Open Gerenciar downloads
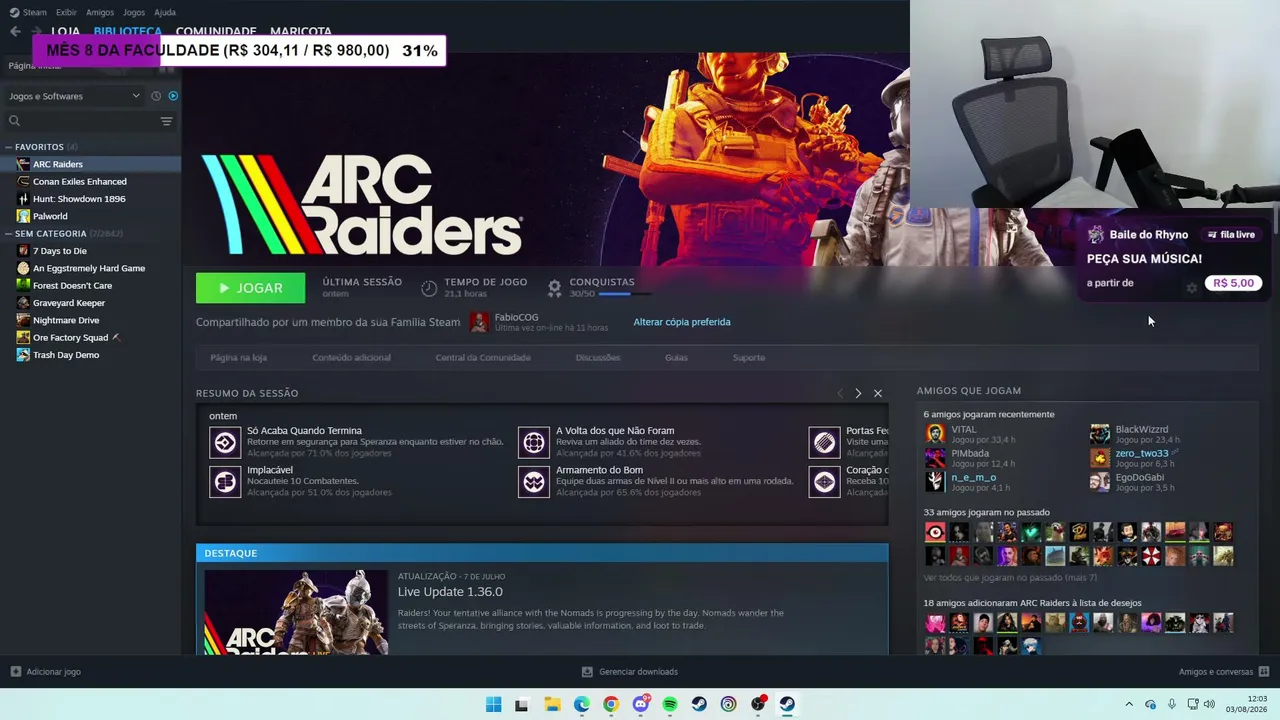The width and height of the screenshot is (1280, 720). [x=638, y=672]
